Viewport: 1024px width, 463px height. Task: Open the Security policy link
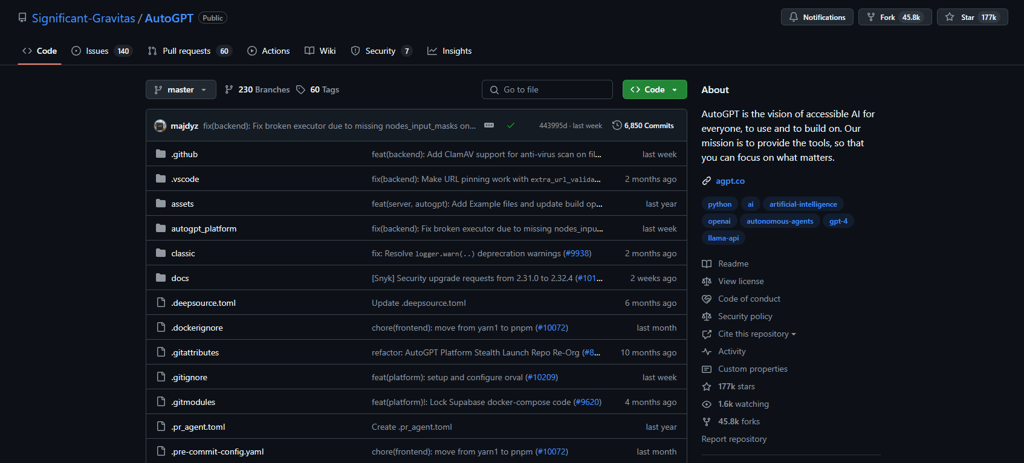pyautogui.click(x=737, y=317)
